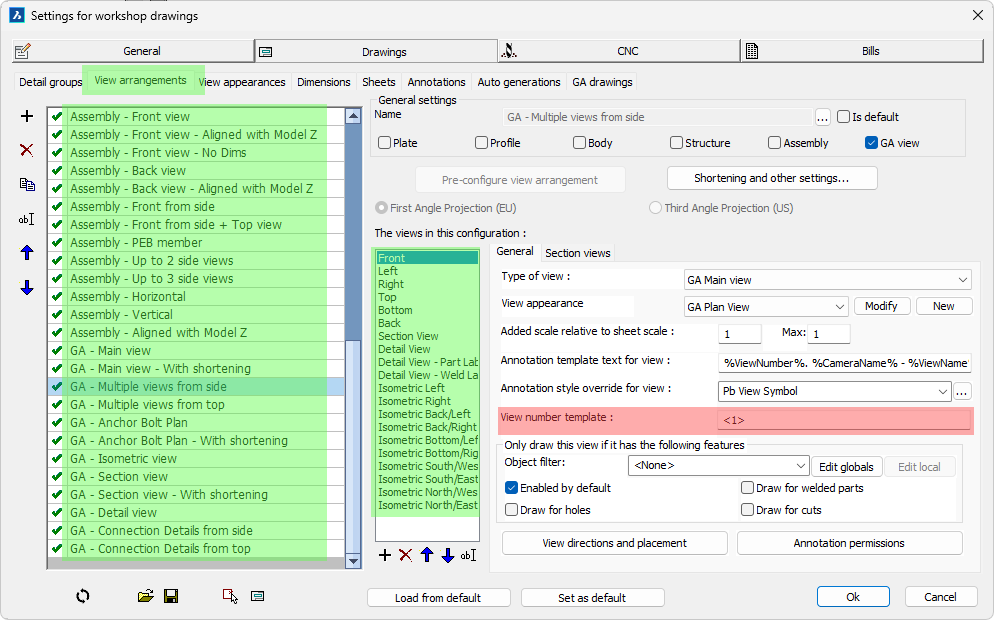Click the copy arrangement icon in left sidebar
The image size is (994, 620).
pyautogui.click(x=27, y=184)
